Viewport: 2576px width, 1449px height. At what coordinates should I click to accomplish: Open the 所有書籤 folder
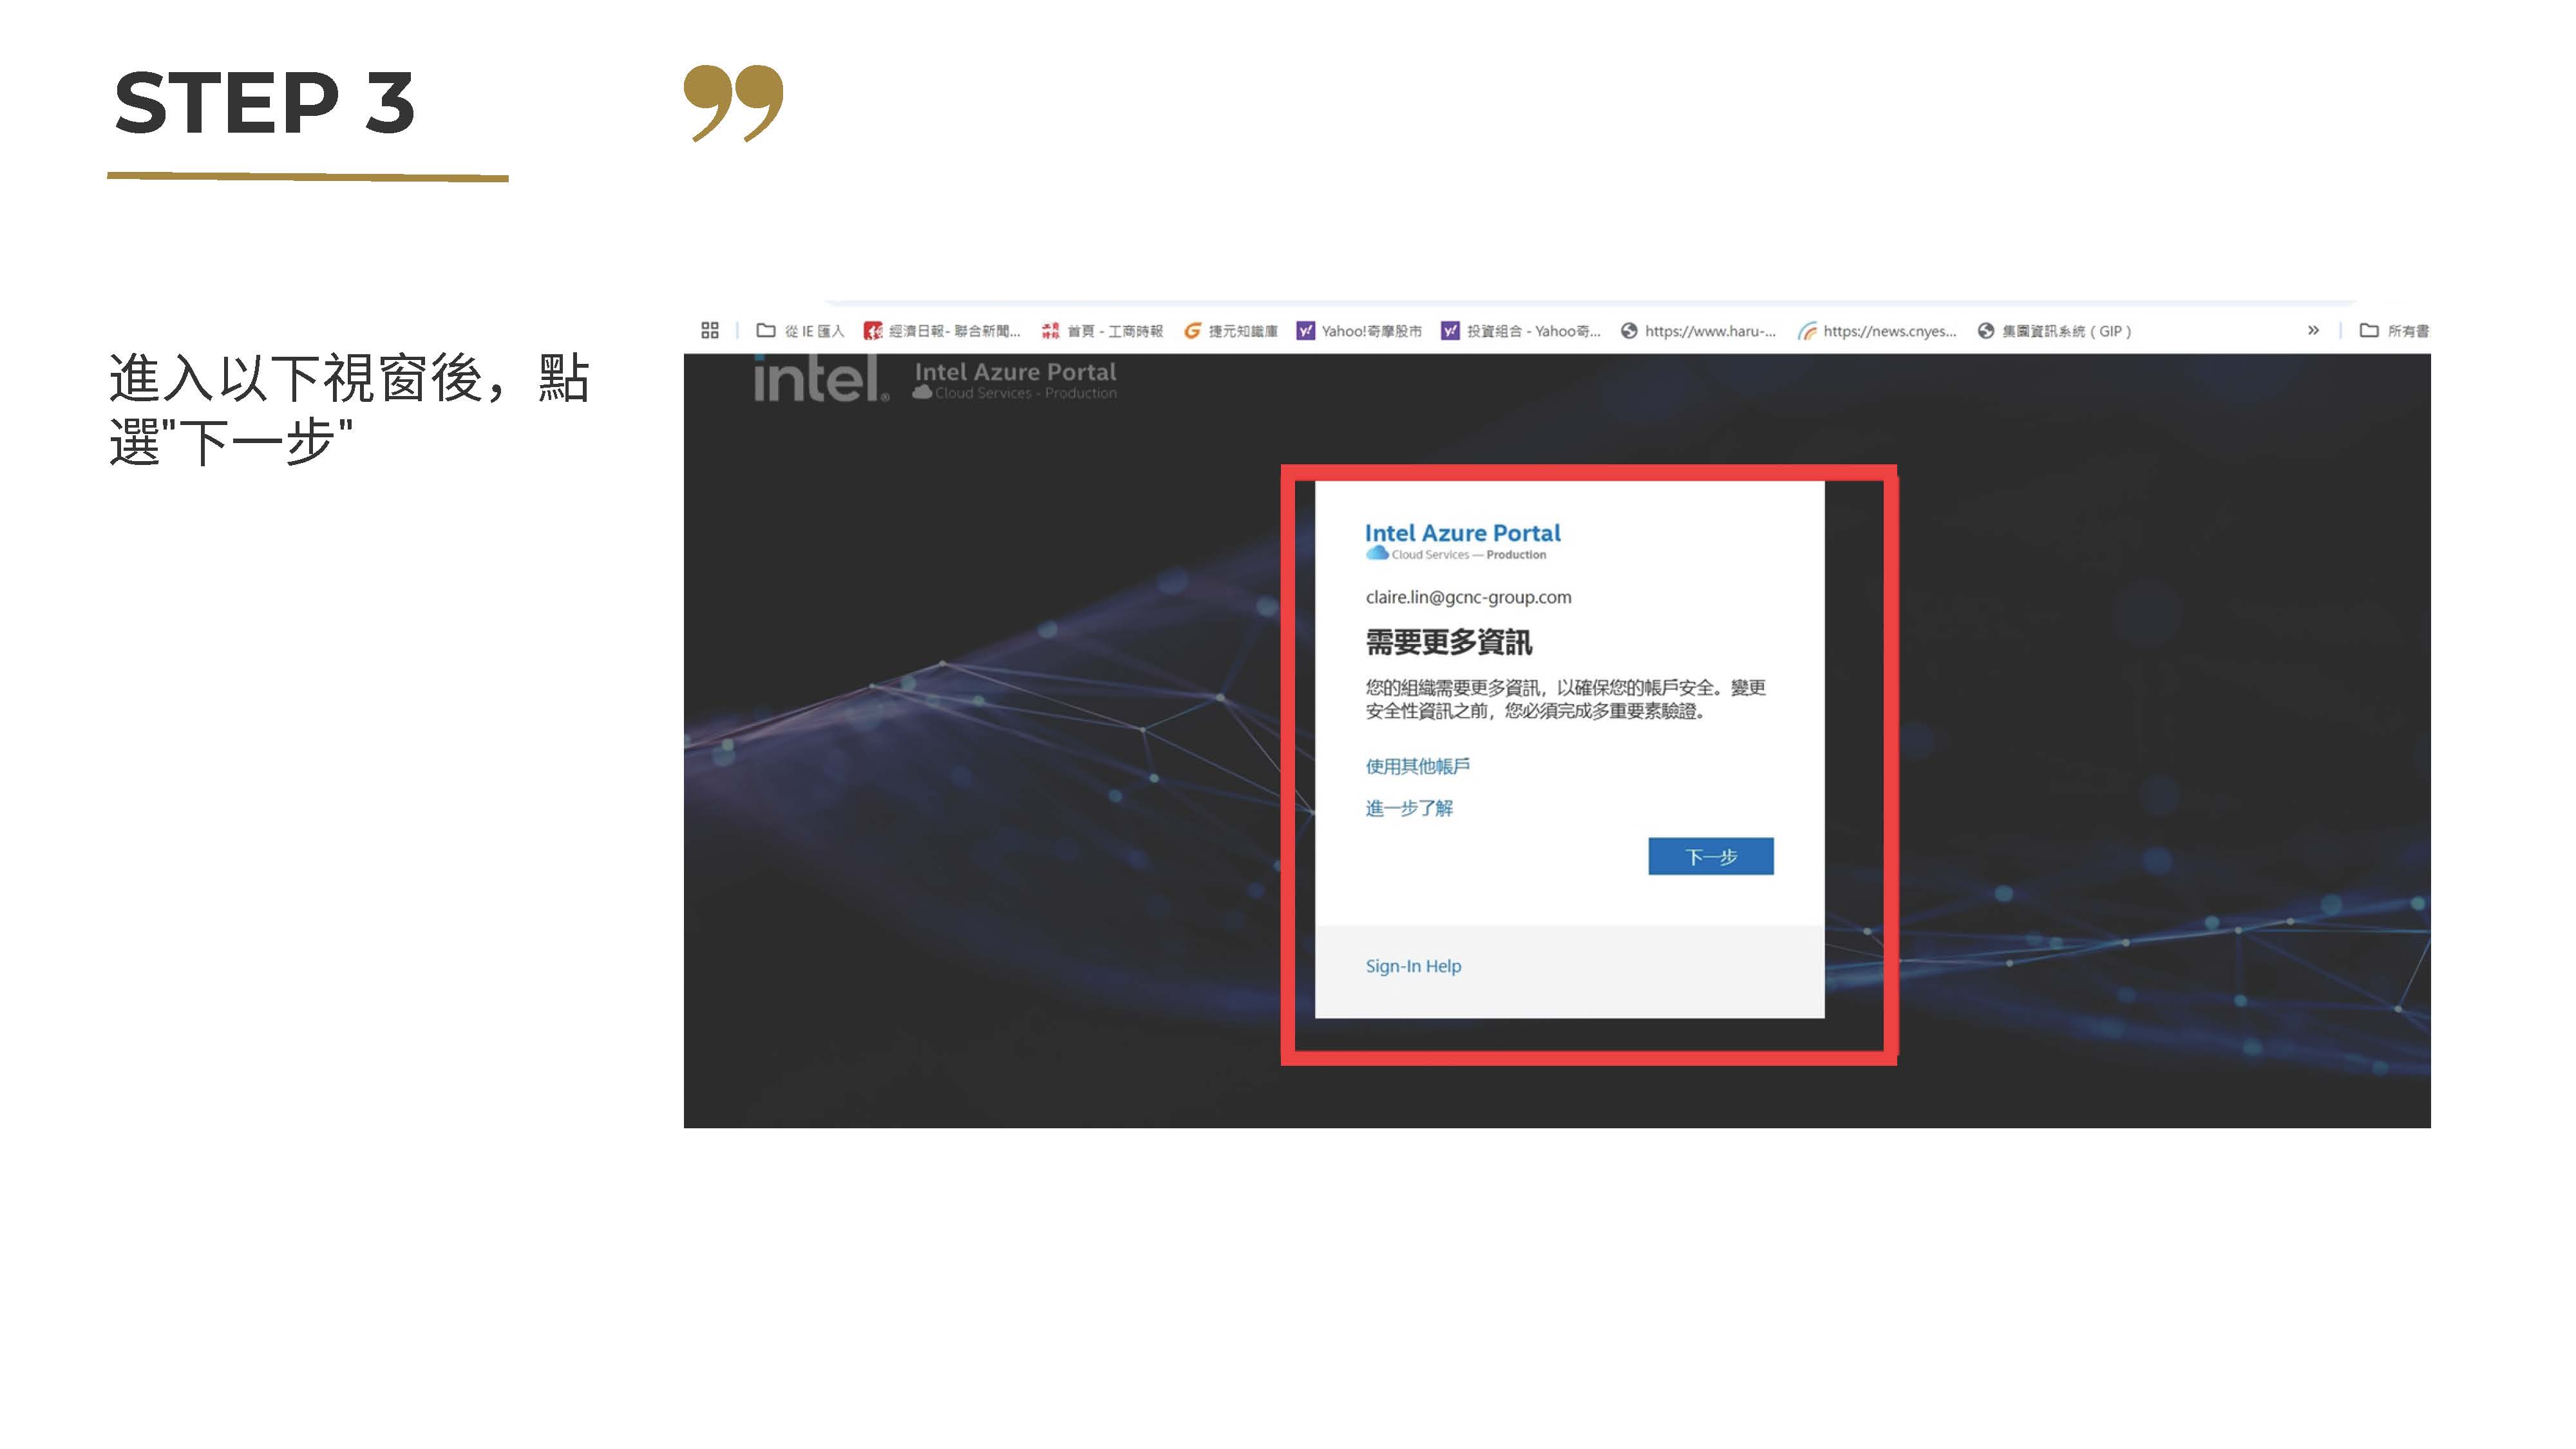point(2395,331)
